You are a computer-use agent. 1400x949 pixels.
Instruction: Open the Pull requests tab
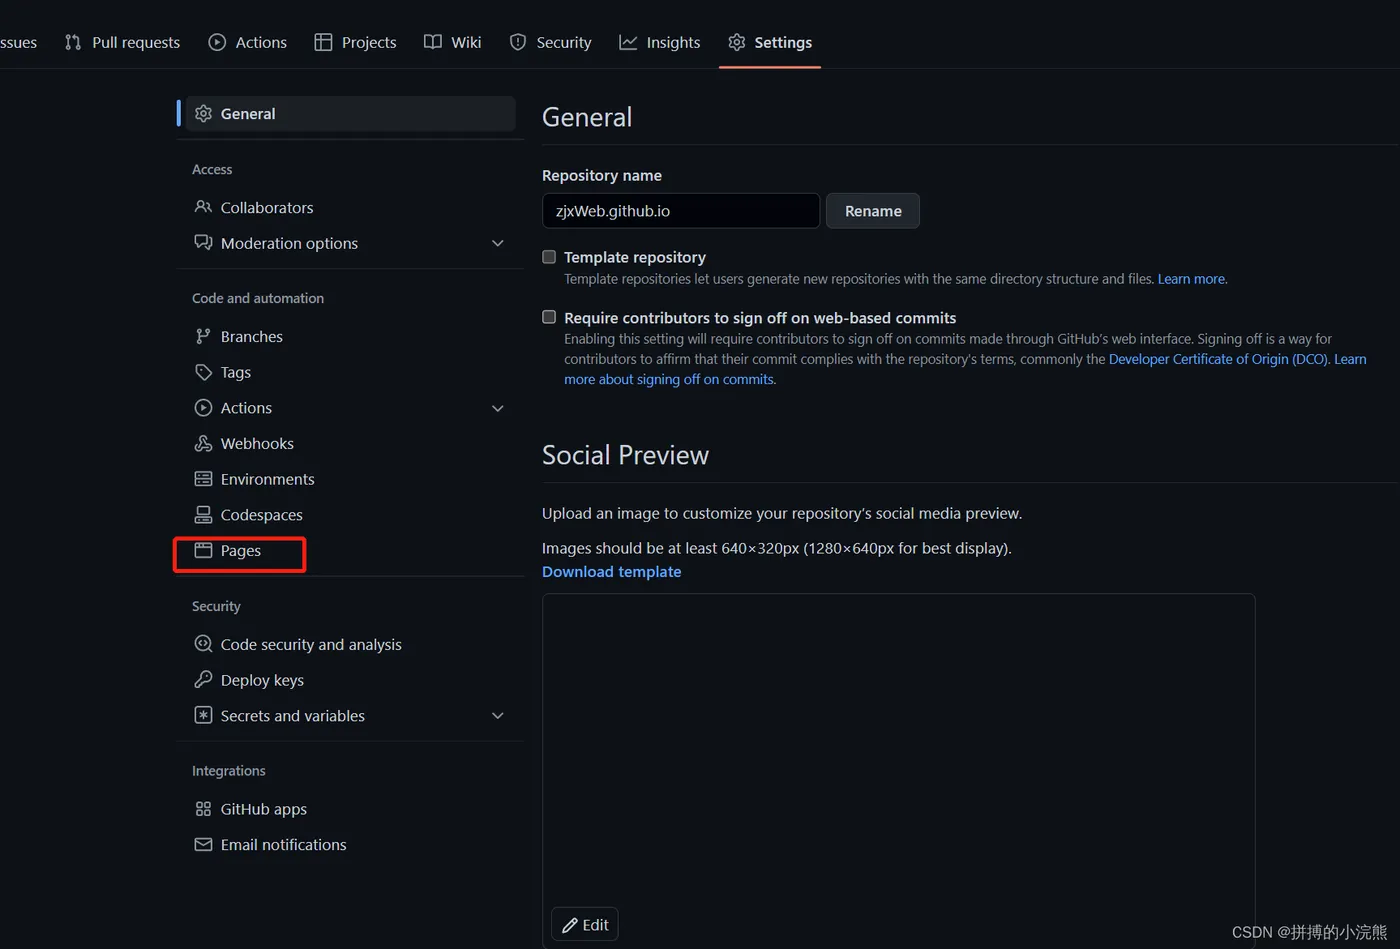point(122,42)
